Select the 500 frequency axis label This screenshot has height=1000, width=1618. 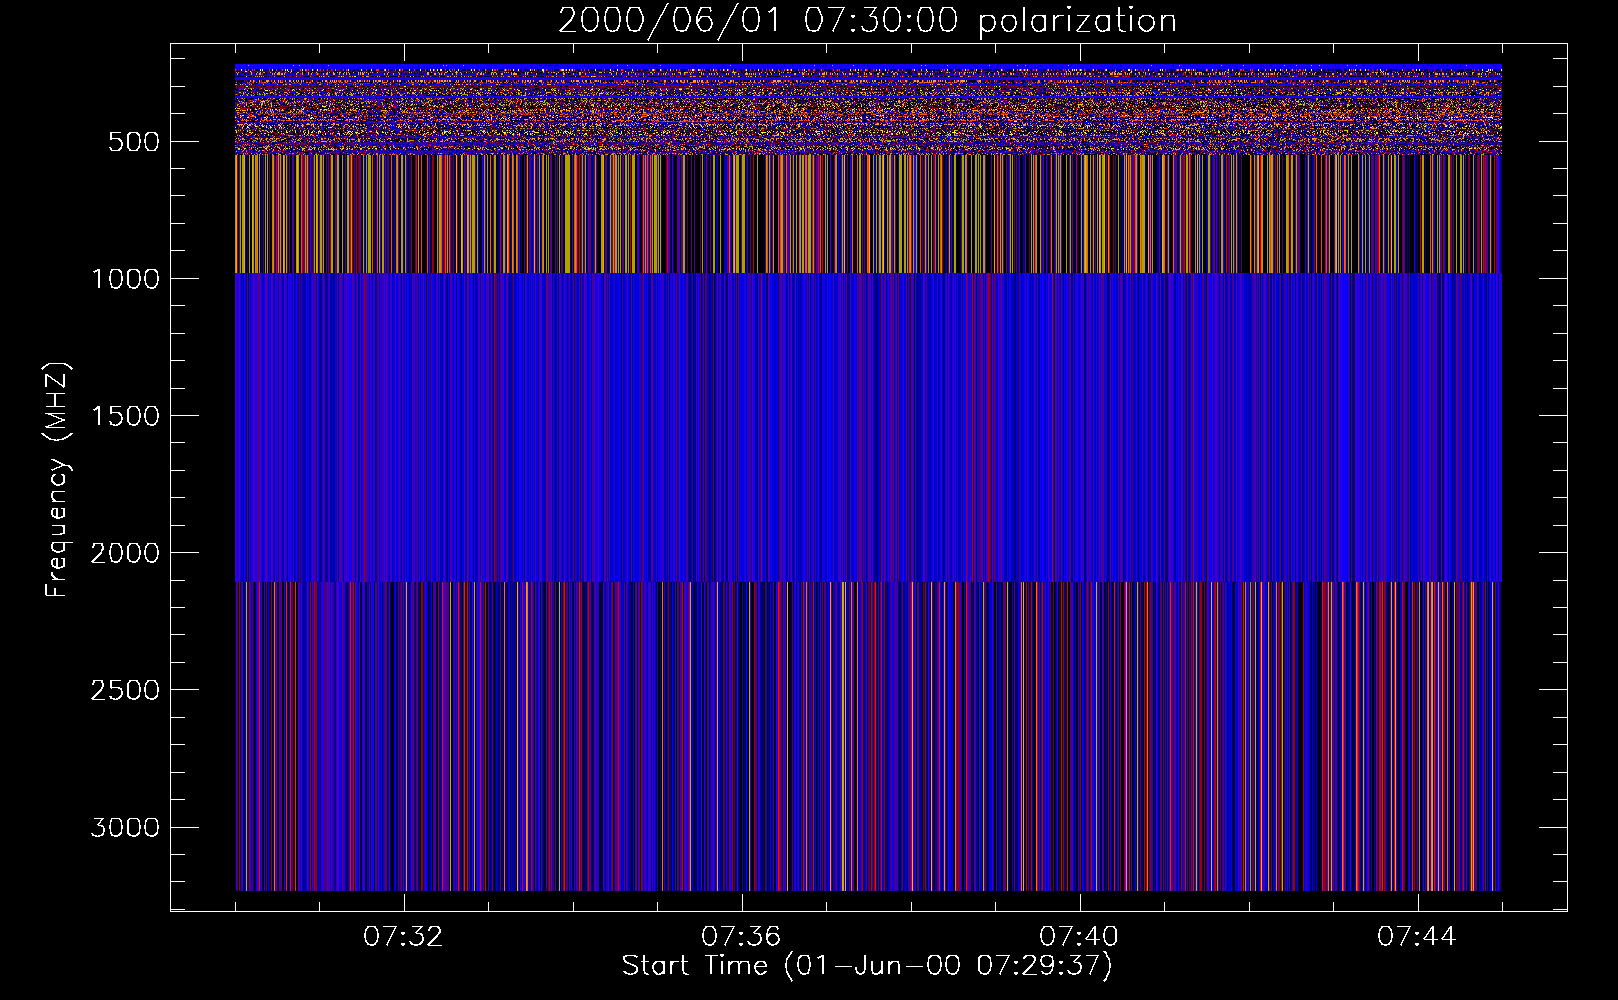point(134,142)
